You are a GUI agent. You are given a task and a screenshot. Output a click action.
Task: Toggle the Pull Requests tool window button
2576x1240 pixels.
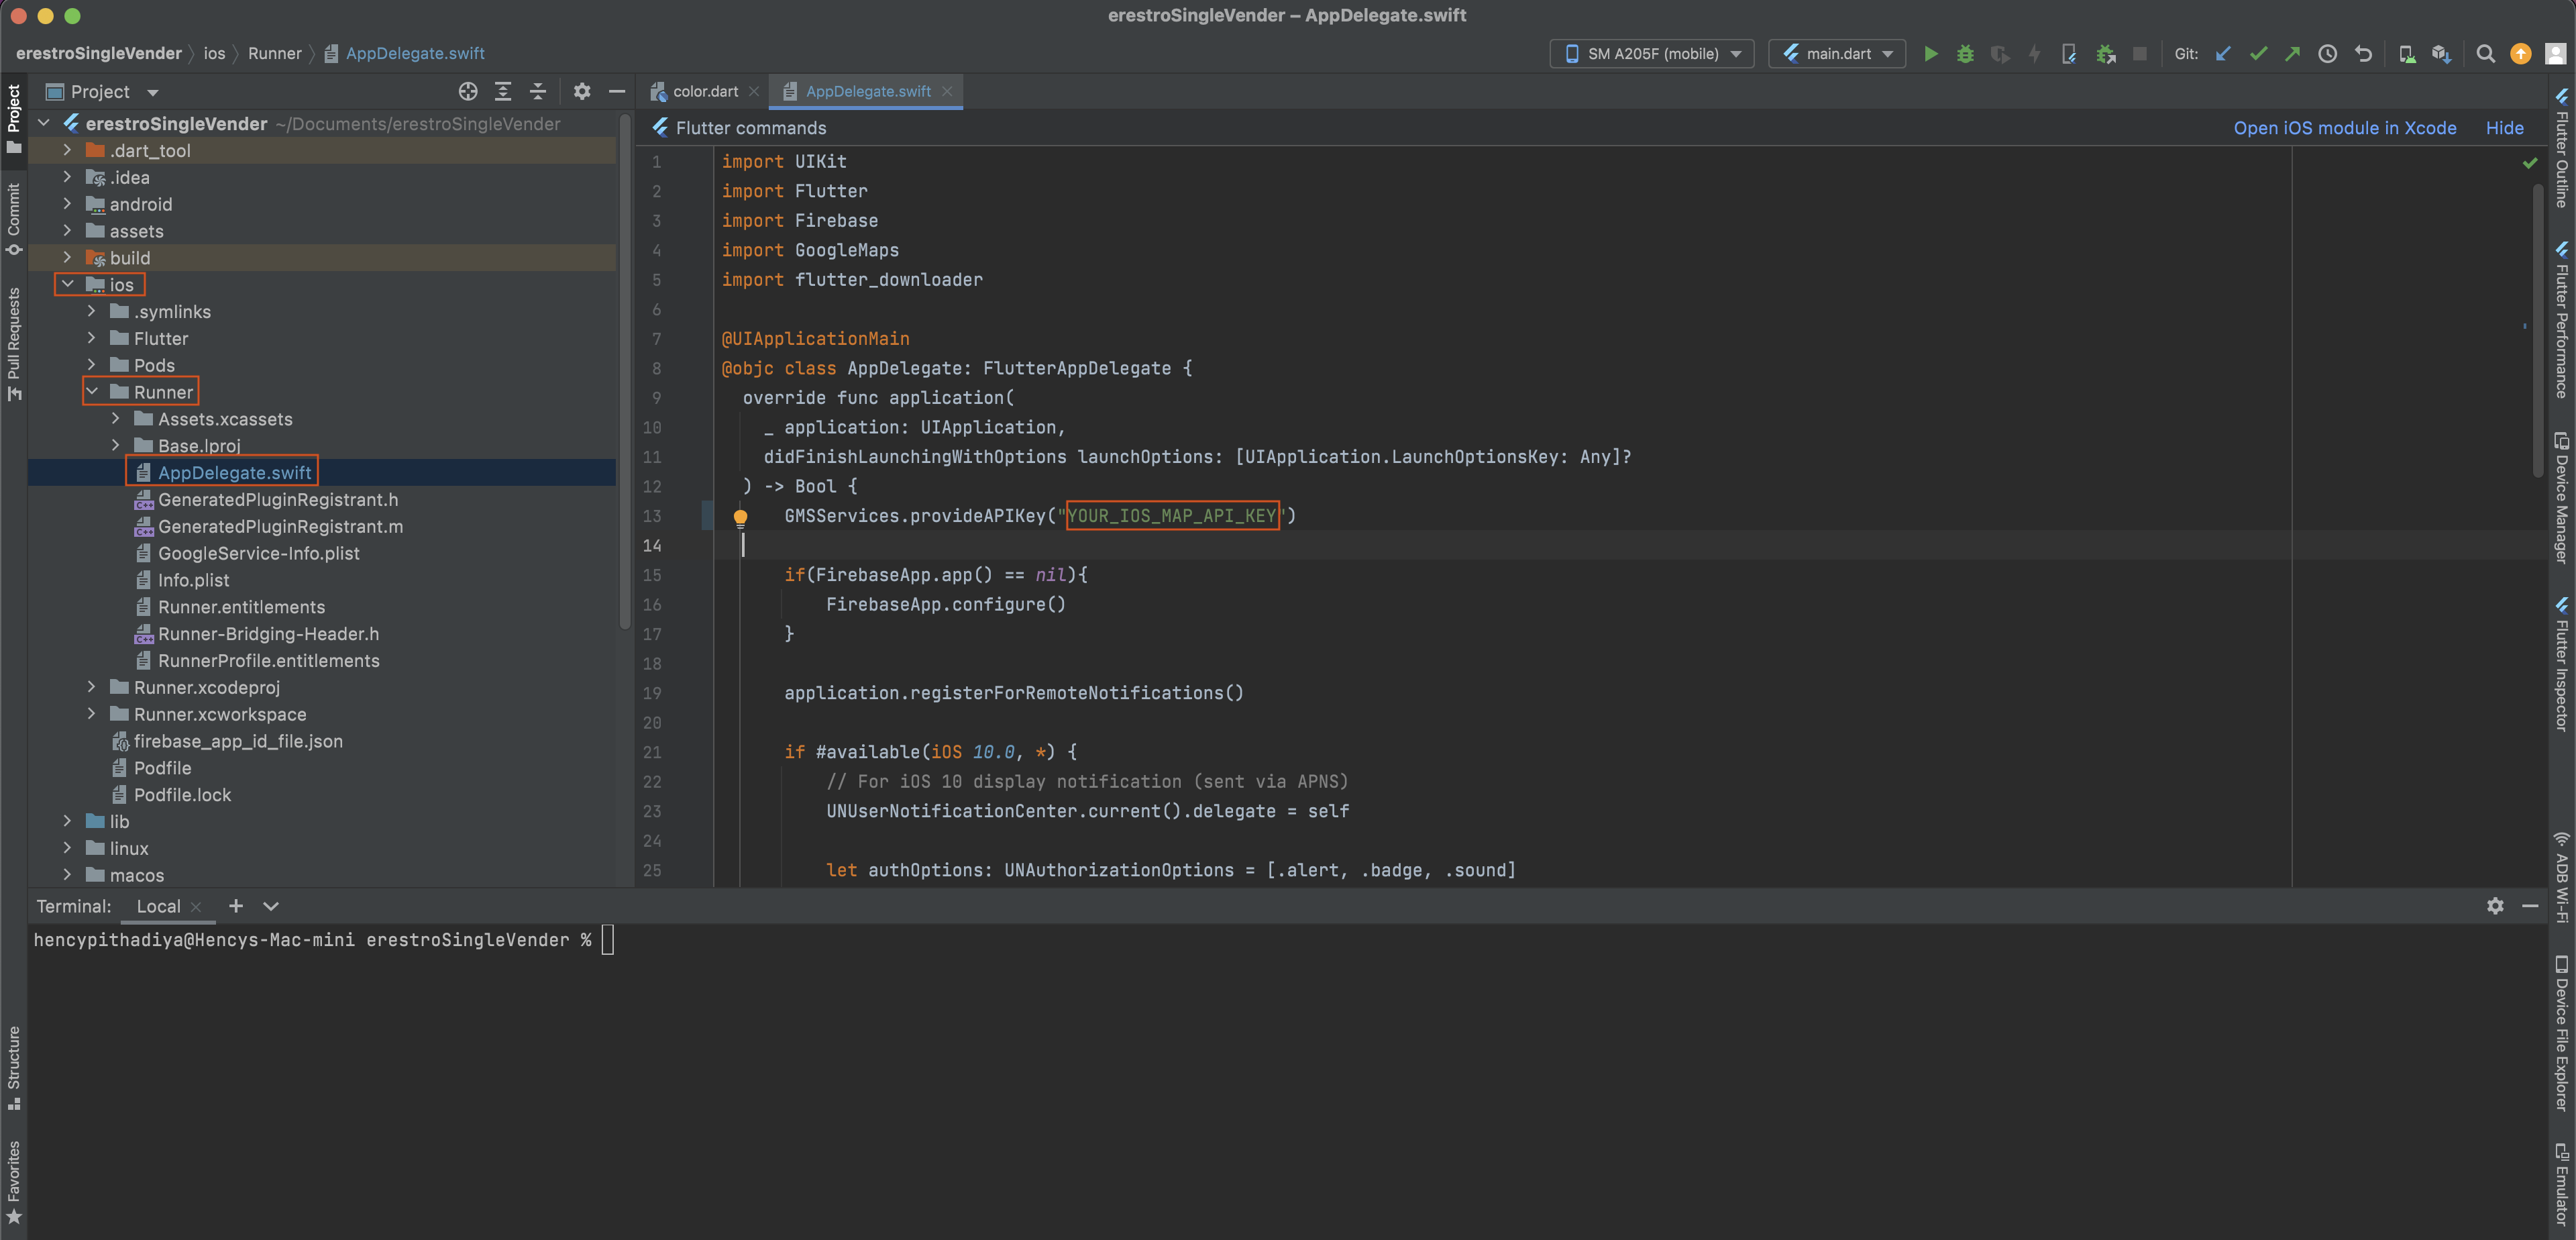[x=14, y=344]
